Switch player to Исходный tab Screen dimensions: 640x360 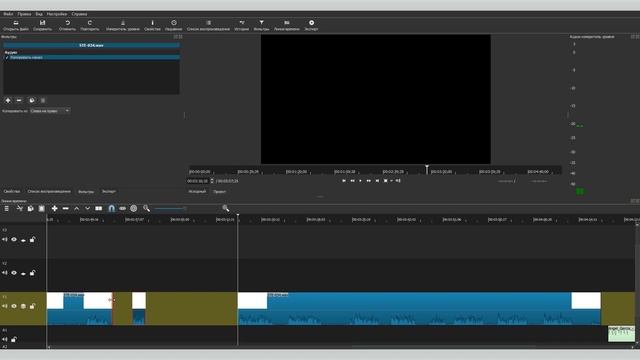click(197, 191)
